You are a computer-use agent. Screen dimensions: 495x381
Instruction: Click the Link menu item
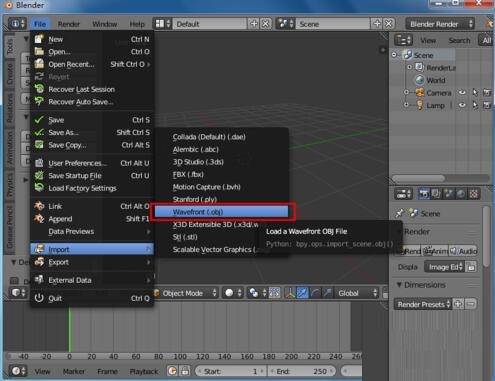(92, 206)
